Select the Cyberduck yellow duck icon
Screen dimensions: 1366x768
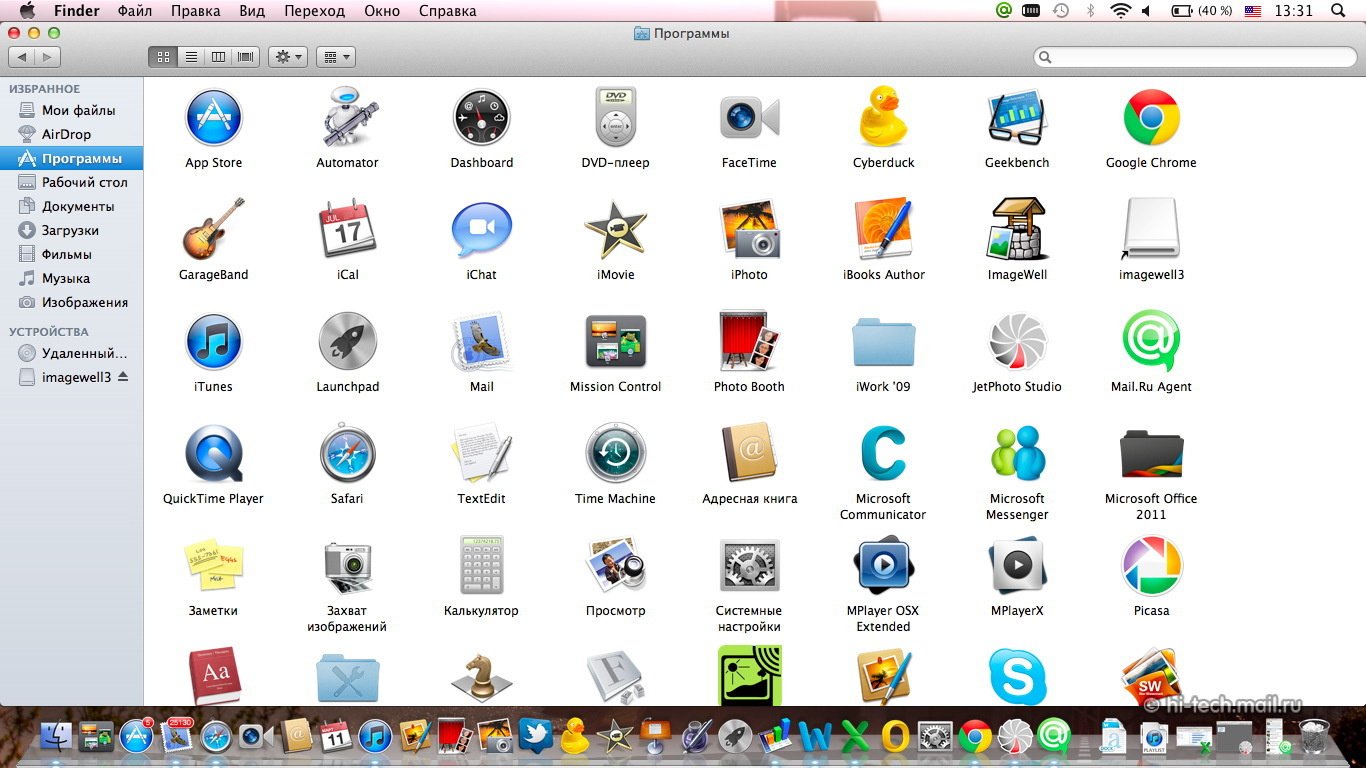click(x=883, y=118)
